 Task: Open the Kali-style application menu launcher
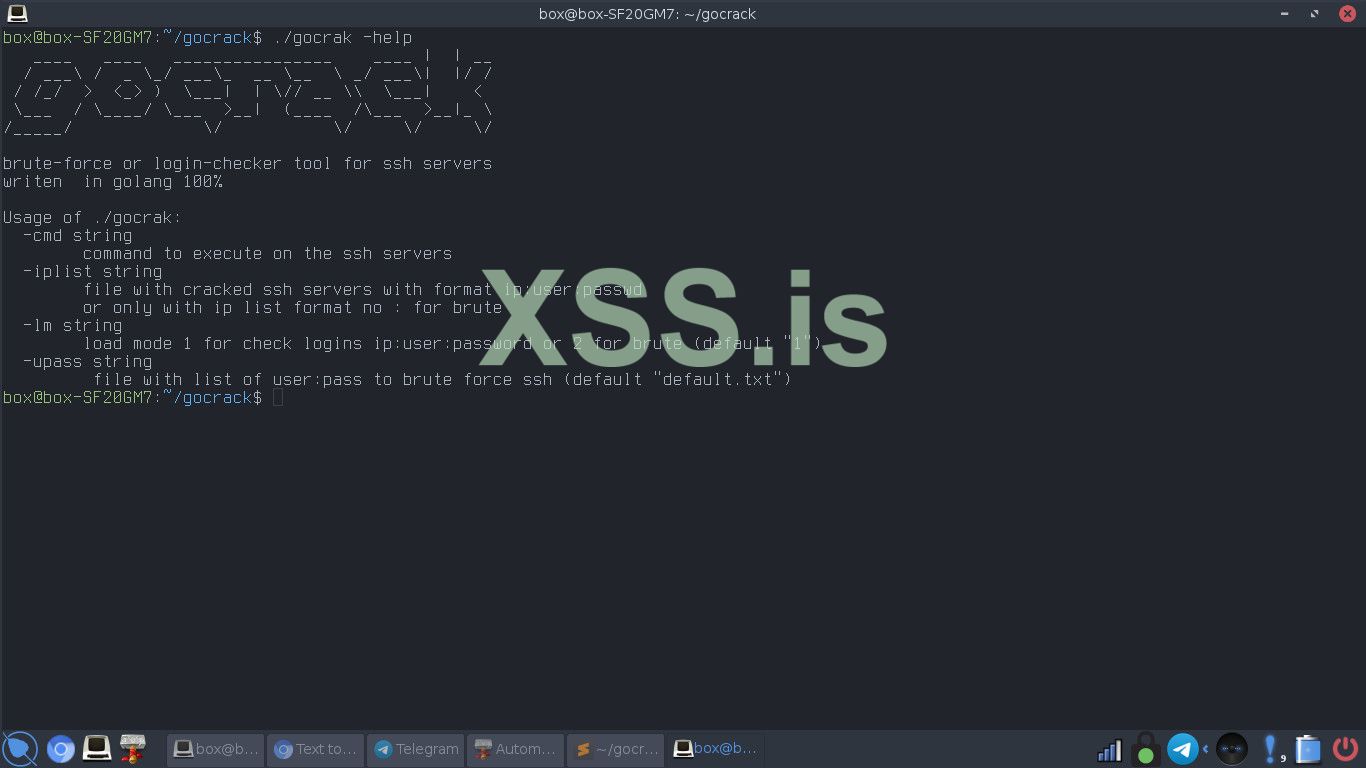(x=19, y=749)
